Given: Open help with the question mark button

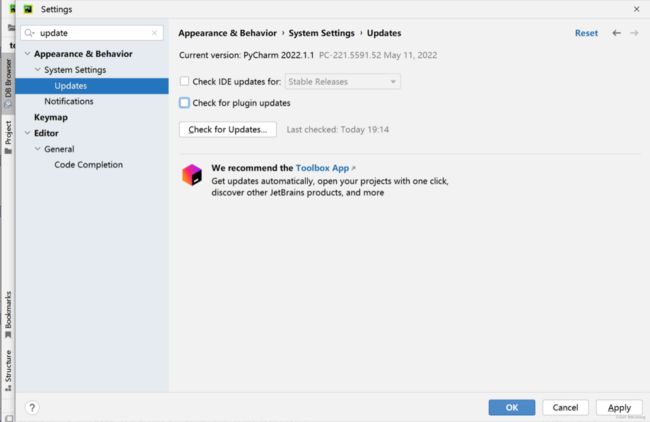Looking at the screenshot, I should click(x=32, y=407).
